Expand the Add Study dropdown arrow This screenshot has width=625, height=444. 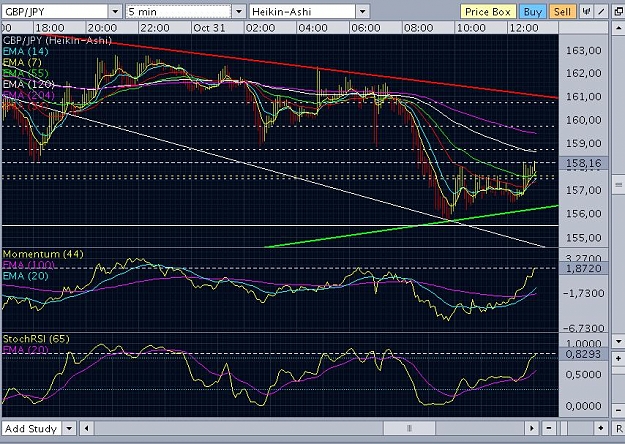click(x=69, y=429)
